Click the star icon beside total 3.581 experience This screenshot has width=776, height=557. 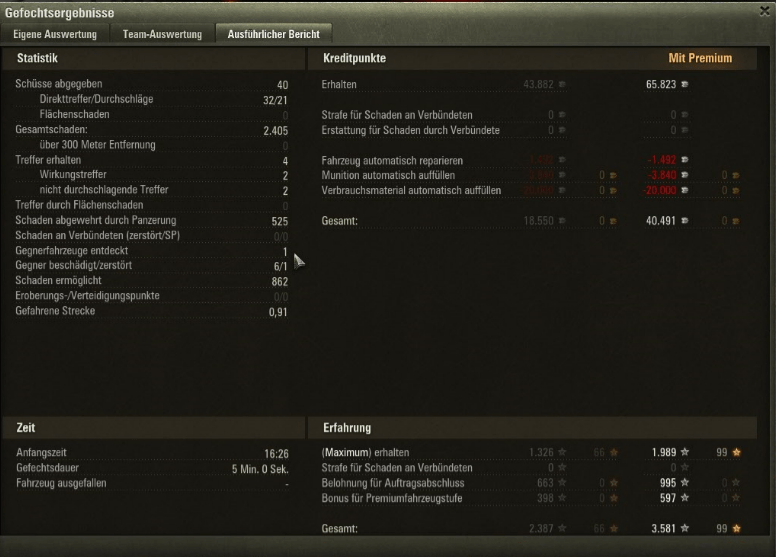pyautogui.click(x=685, y=528)
